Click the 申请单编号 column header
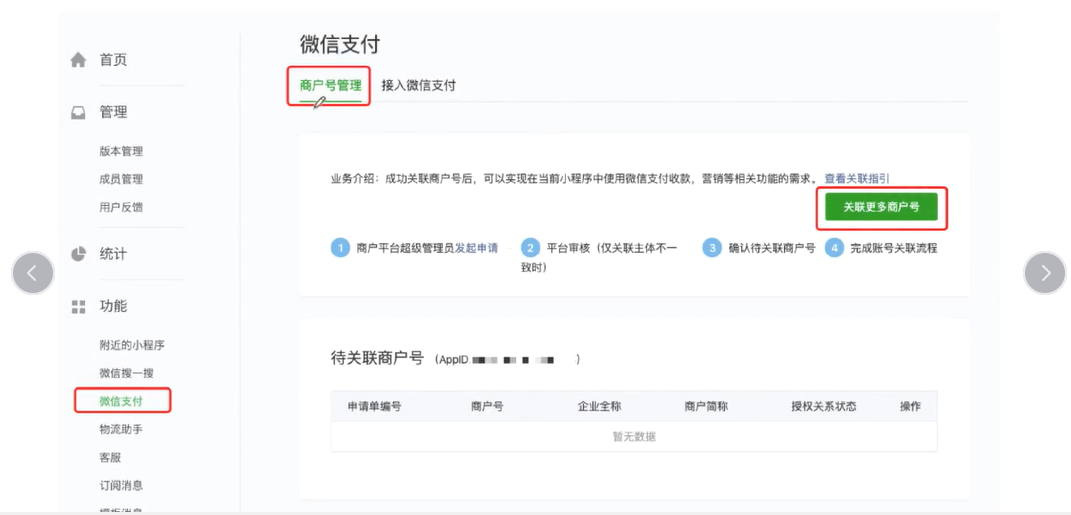Viewport: 1071px width, 515px height. click(374, 406)
